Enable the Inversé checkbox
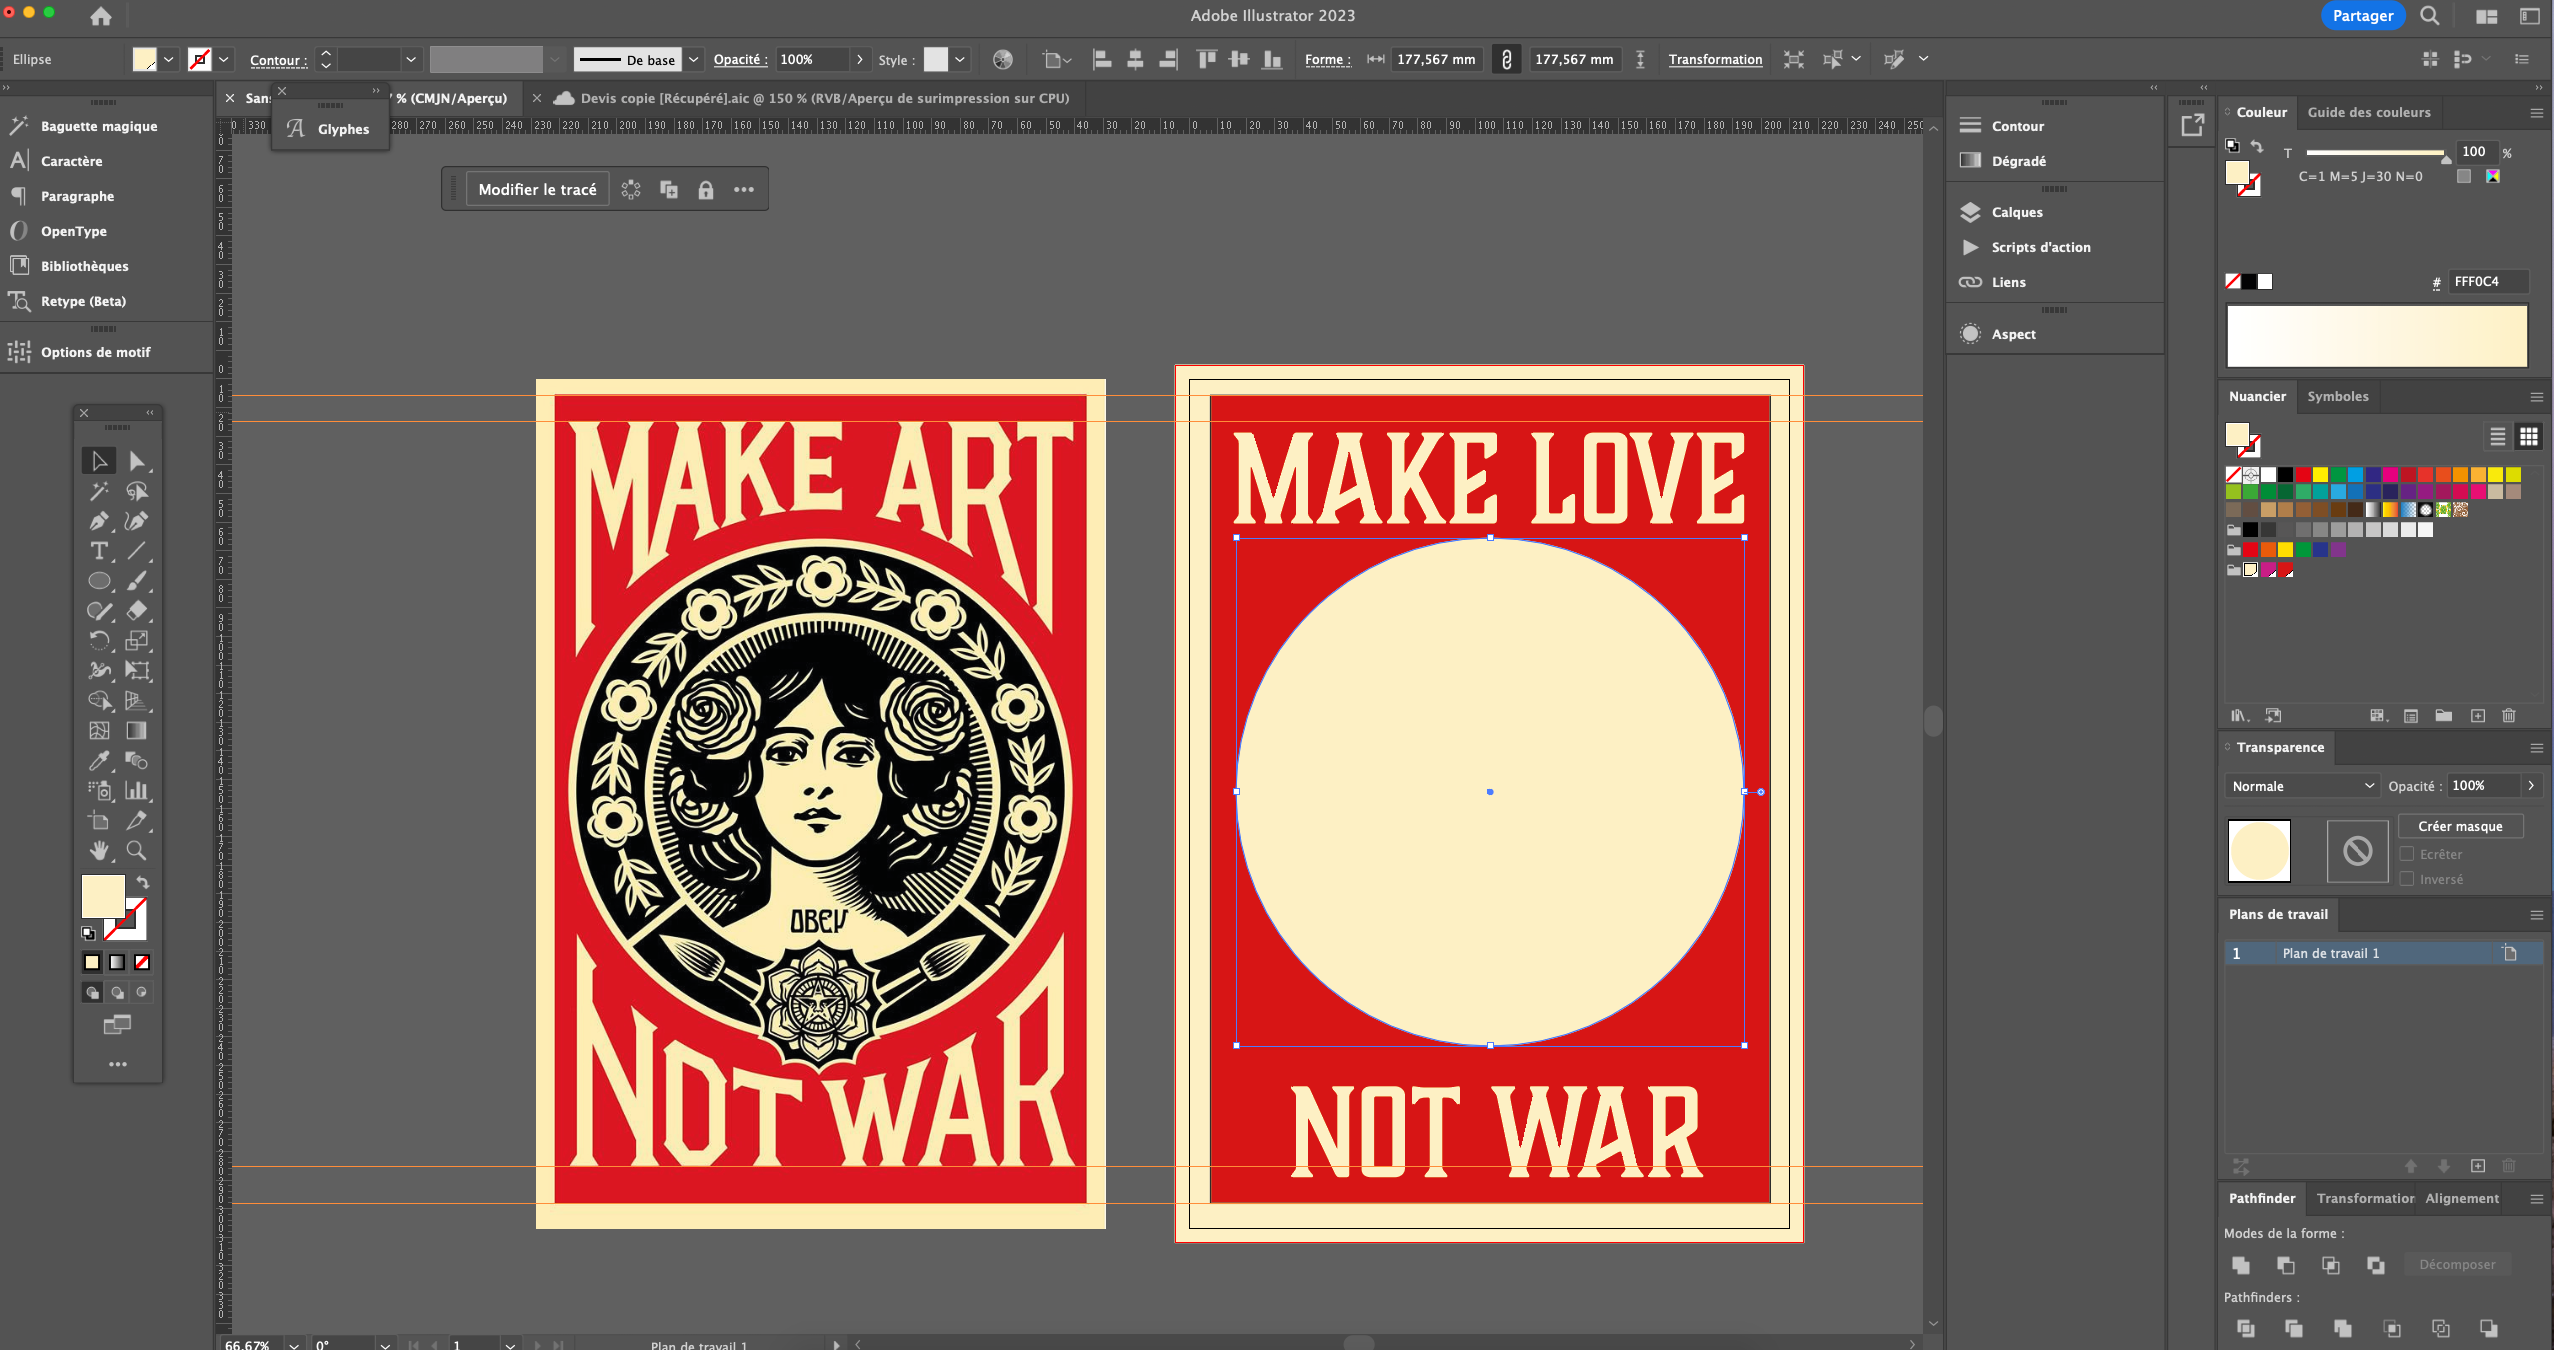Screen dimensions: 2554x1350 click(x=2408, y=879)
